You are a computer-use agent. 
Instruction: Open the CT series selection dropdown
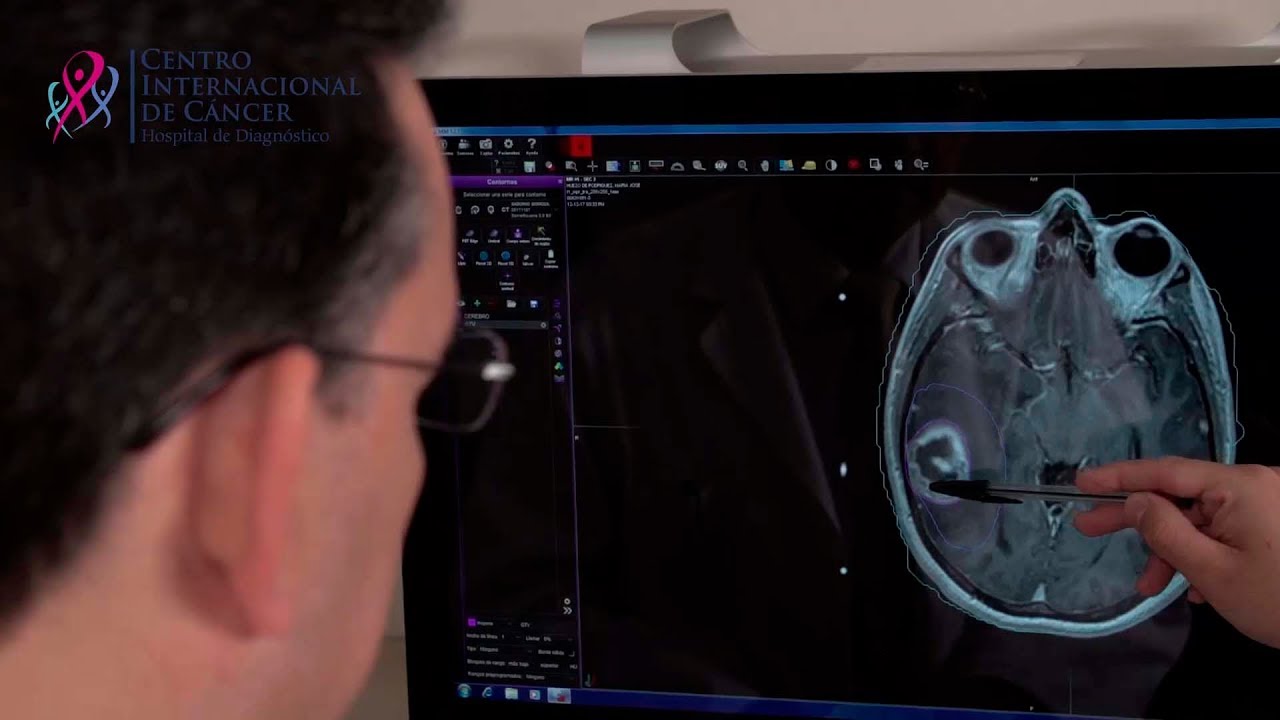click(x=531, y=210)
